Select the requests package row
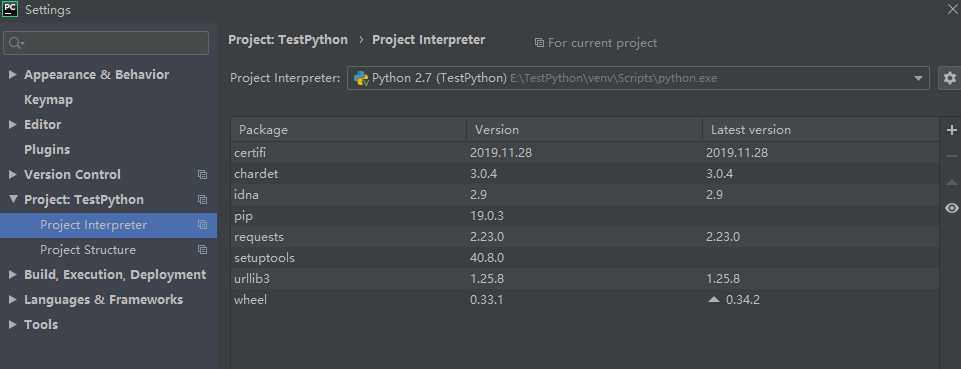This screenshot has width=961, height=369. (585, 237)
